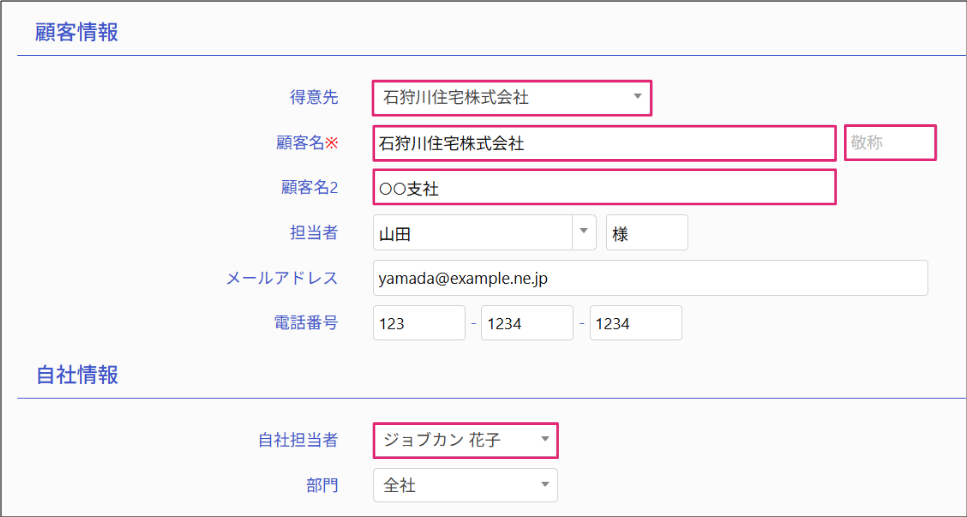Click the 顧客情報 section heading
This screenshot has height=517, width=967.
pos(77,31)
